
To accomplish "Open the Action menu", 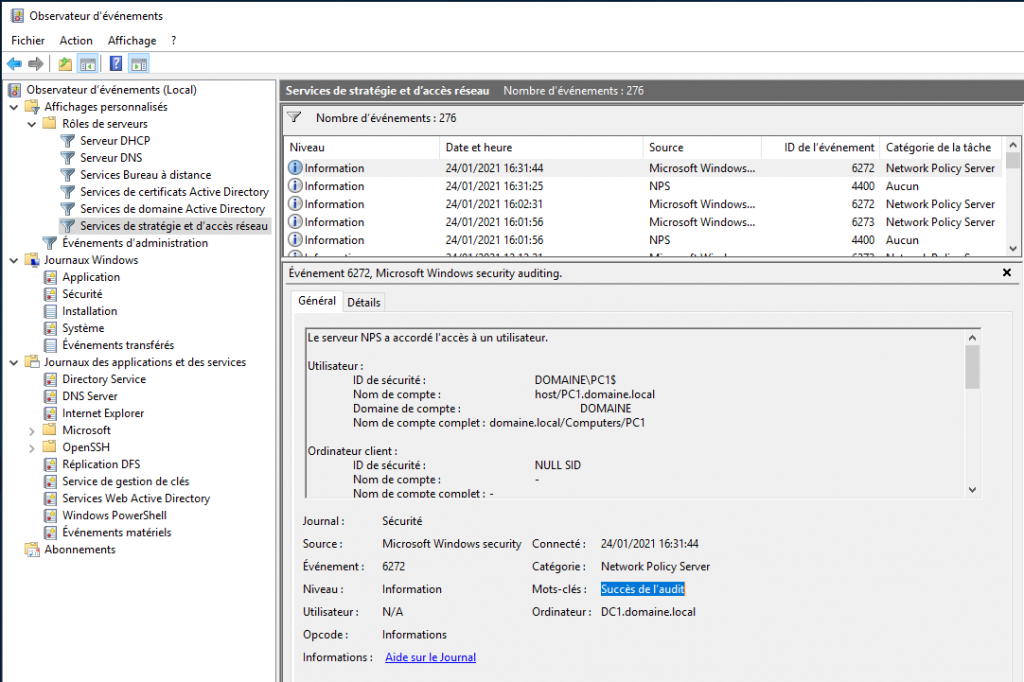I will pos(76,41).
